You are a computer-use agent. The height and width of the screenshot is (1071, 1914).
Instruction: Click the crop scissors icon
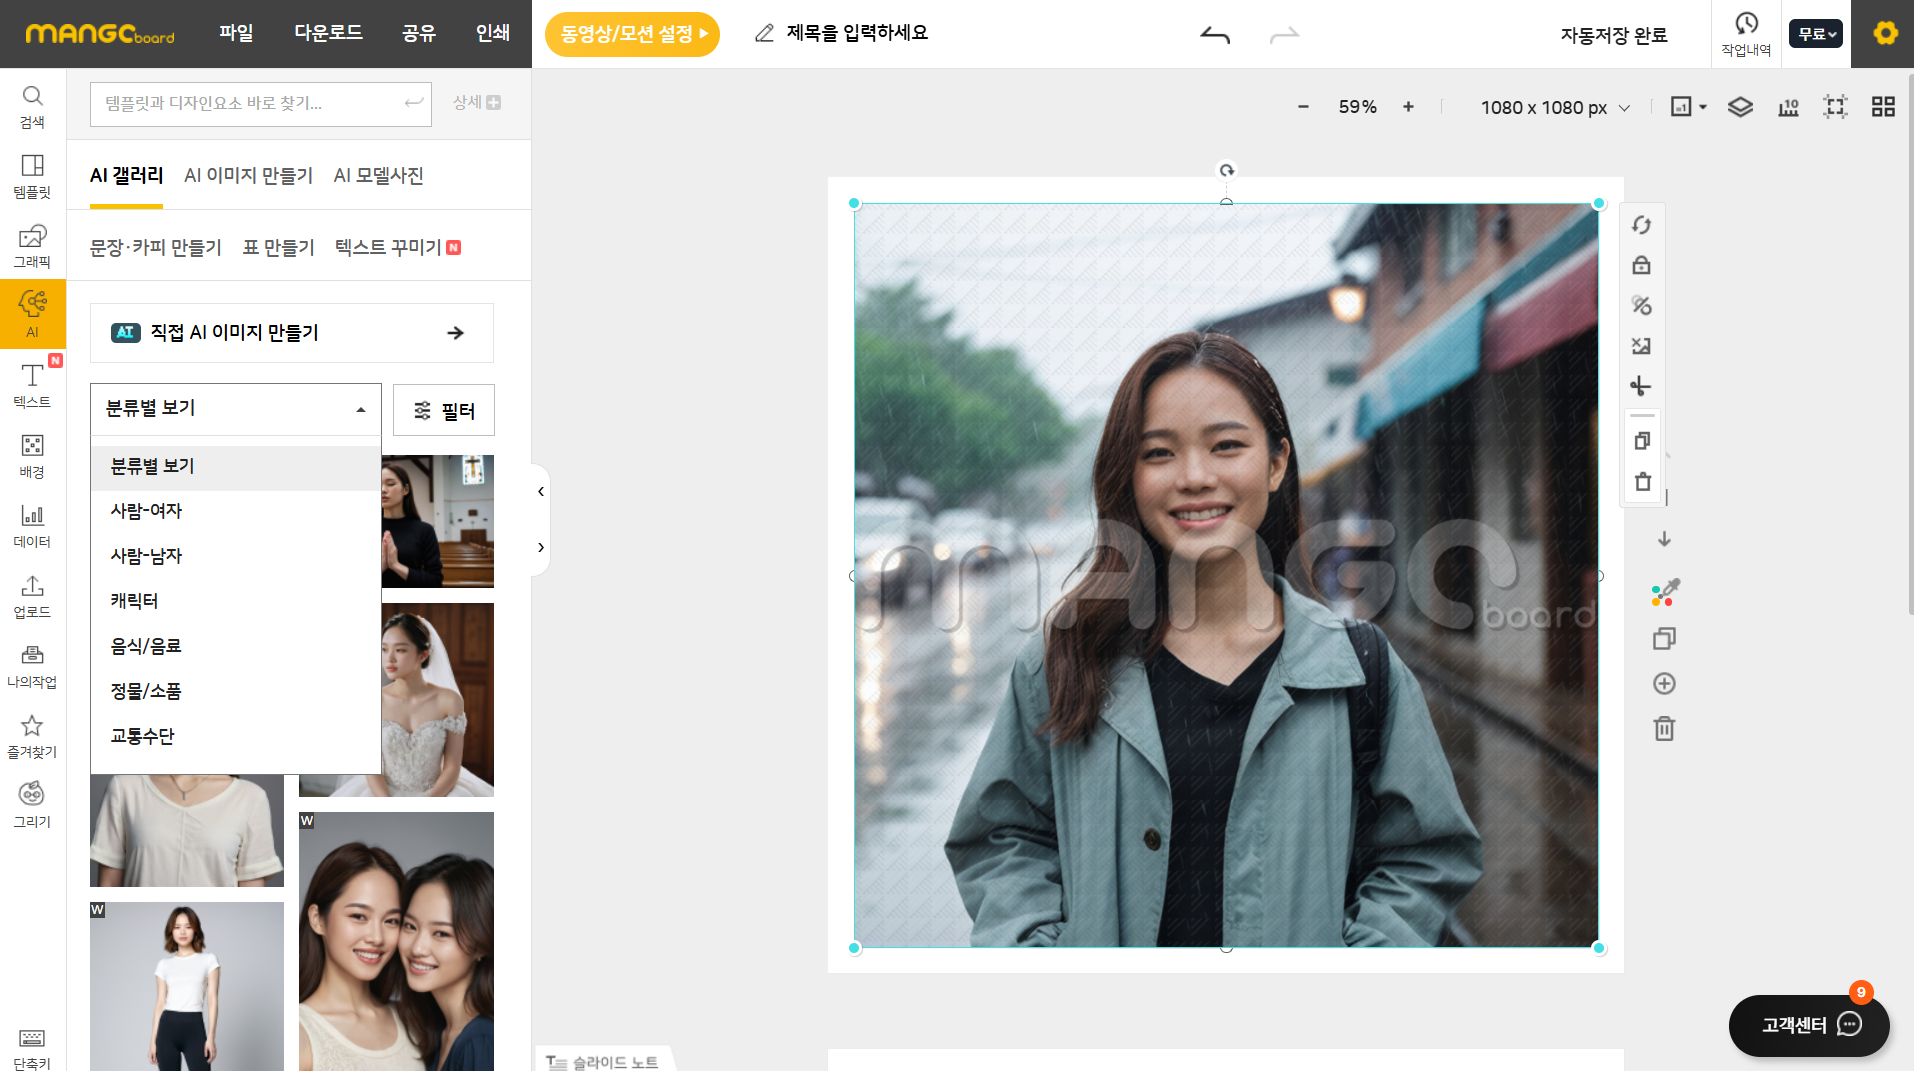(x=1641, y=386)
